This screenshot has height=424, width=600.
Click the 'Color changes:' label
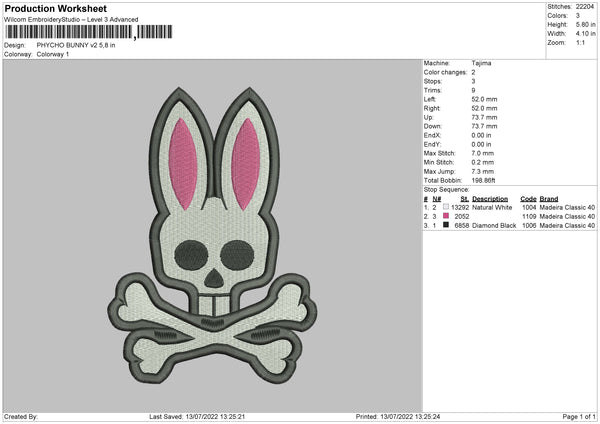445,72
